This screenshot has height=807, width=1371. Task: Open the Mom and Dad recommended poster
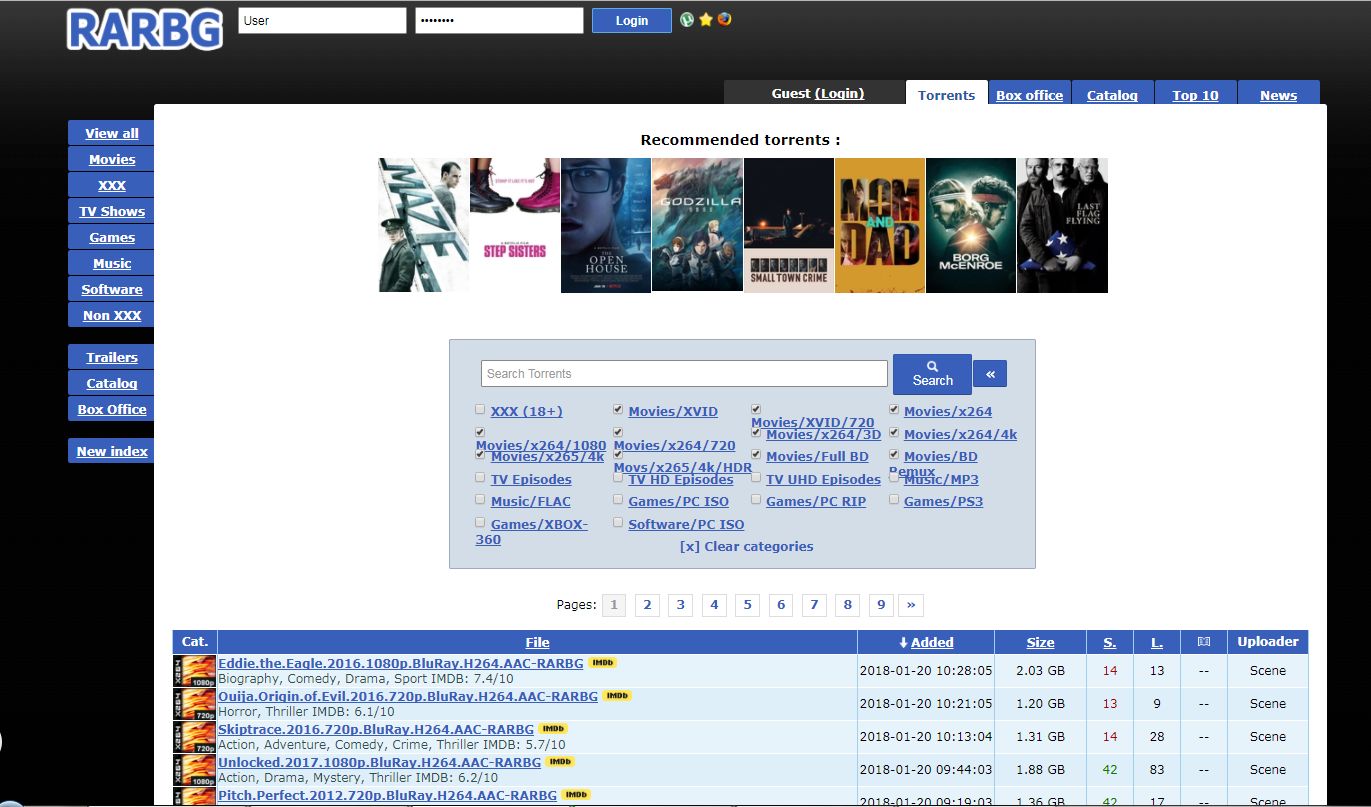click(880, 225)
